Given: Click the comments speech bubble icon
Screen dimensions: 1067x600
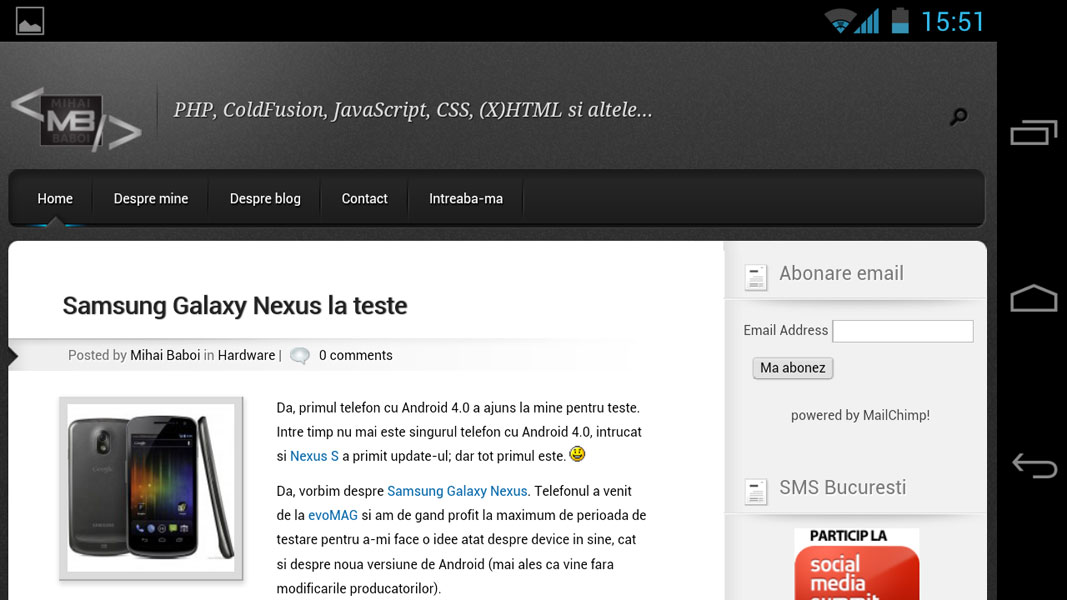Looking at the screenshot, I should point(300,356).
